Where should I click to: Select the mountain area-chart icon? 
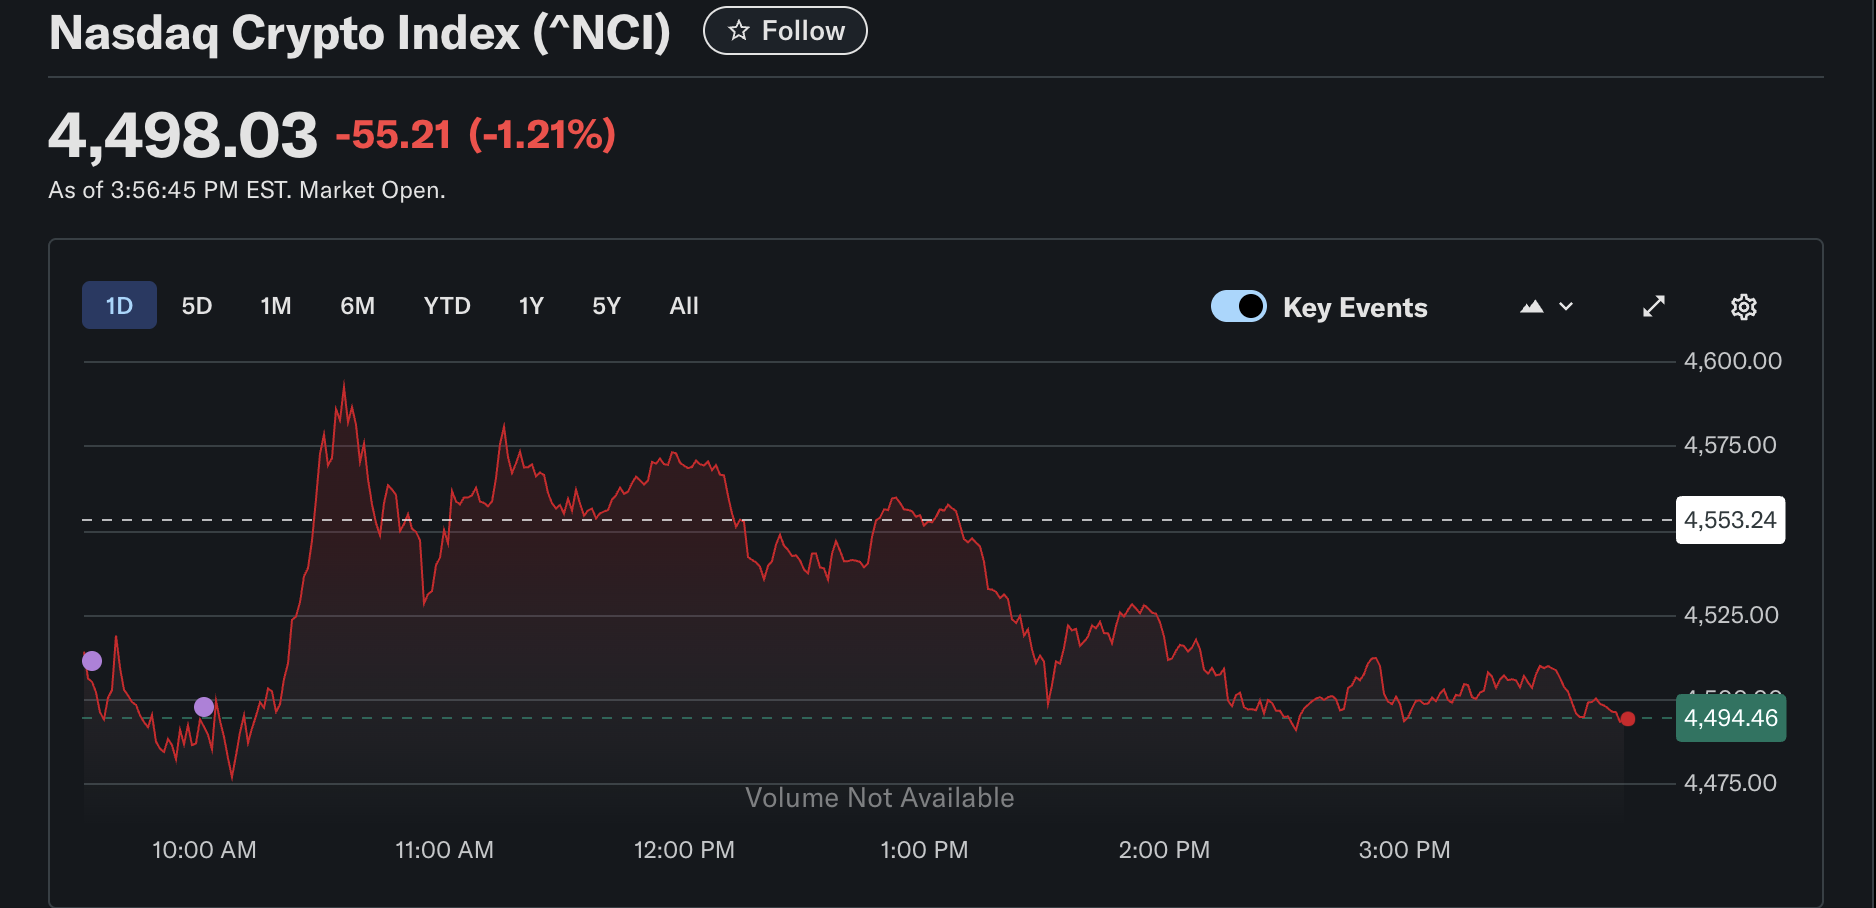coord(1534,307)
